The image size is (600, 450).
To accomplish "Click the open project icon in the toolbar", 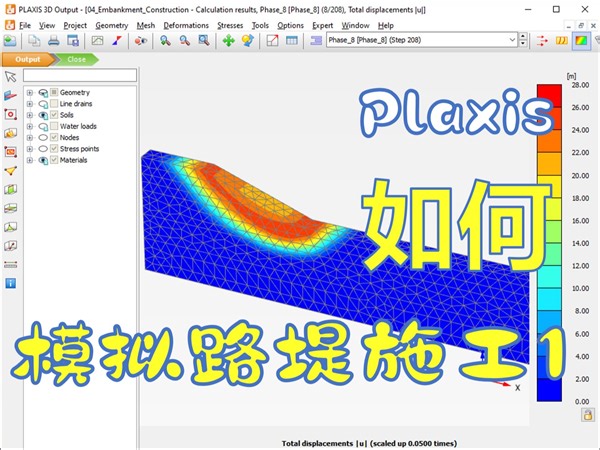I will point(10,40).
